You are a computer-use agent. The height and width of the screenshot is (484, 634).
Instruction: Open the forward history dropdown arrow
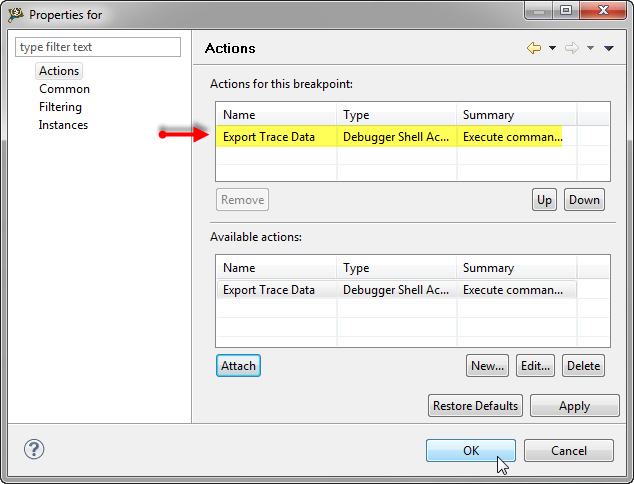pyautogui.click(x=590, y=48)
